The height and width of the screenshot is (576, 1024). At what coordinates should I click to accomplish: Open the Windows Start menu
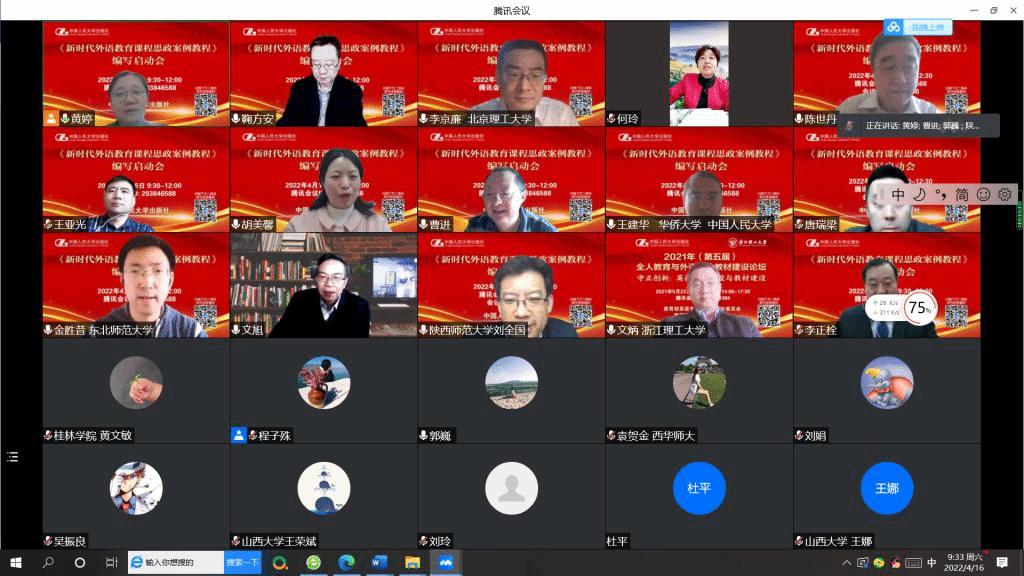pyautogui.click(x=15, y=563)
